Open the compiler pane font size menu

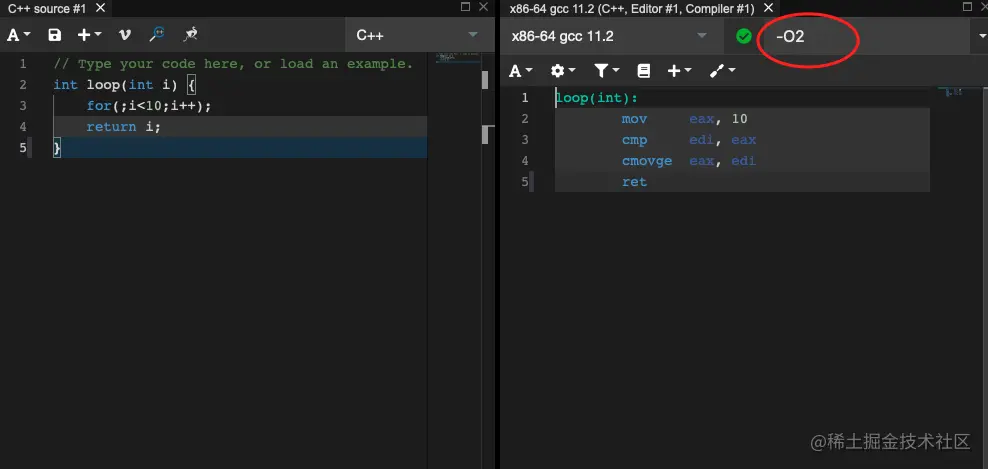520,71
